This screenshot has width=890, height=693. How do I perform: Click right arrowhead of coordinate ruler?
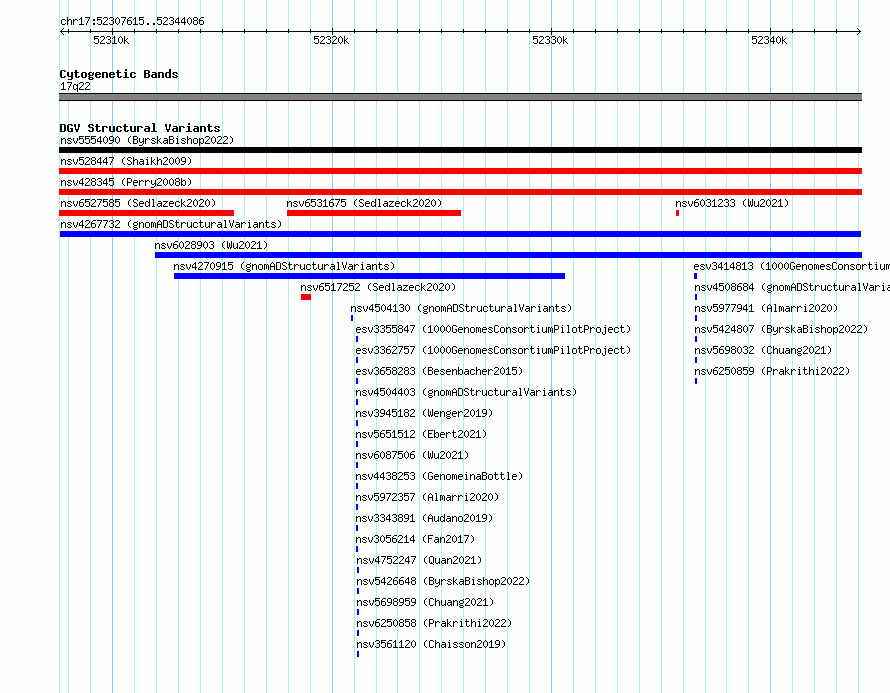(x=859, y=31)
